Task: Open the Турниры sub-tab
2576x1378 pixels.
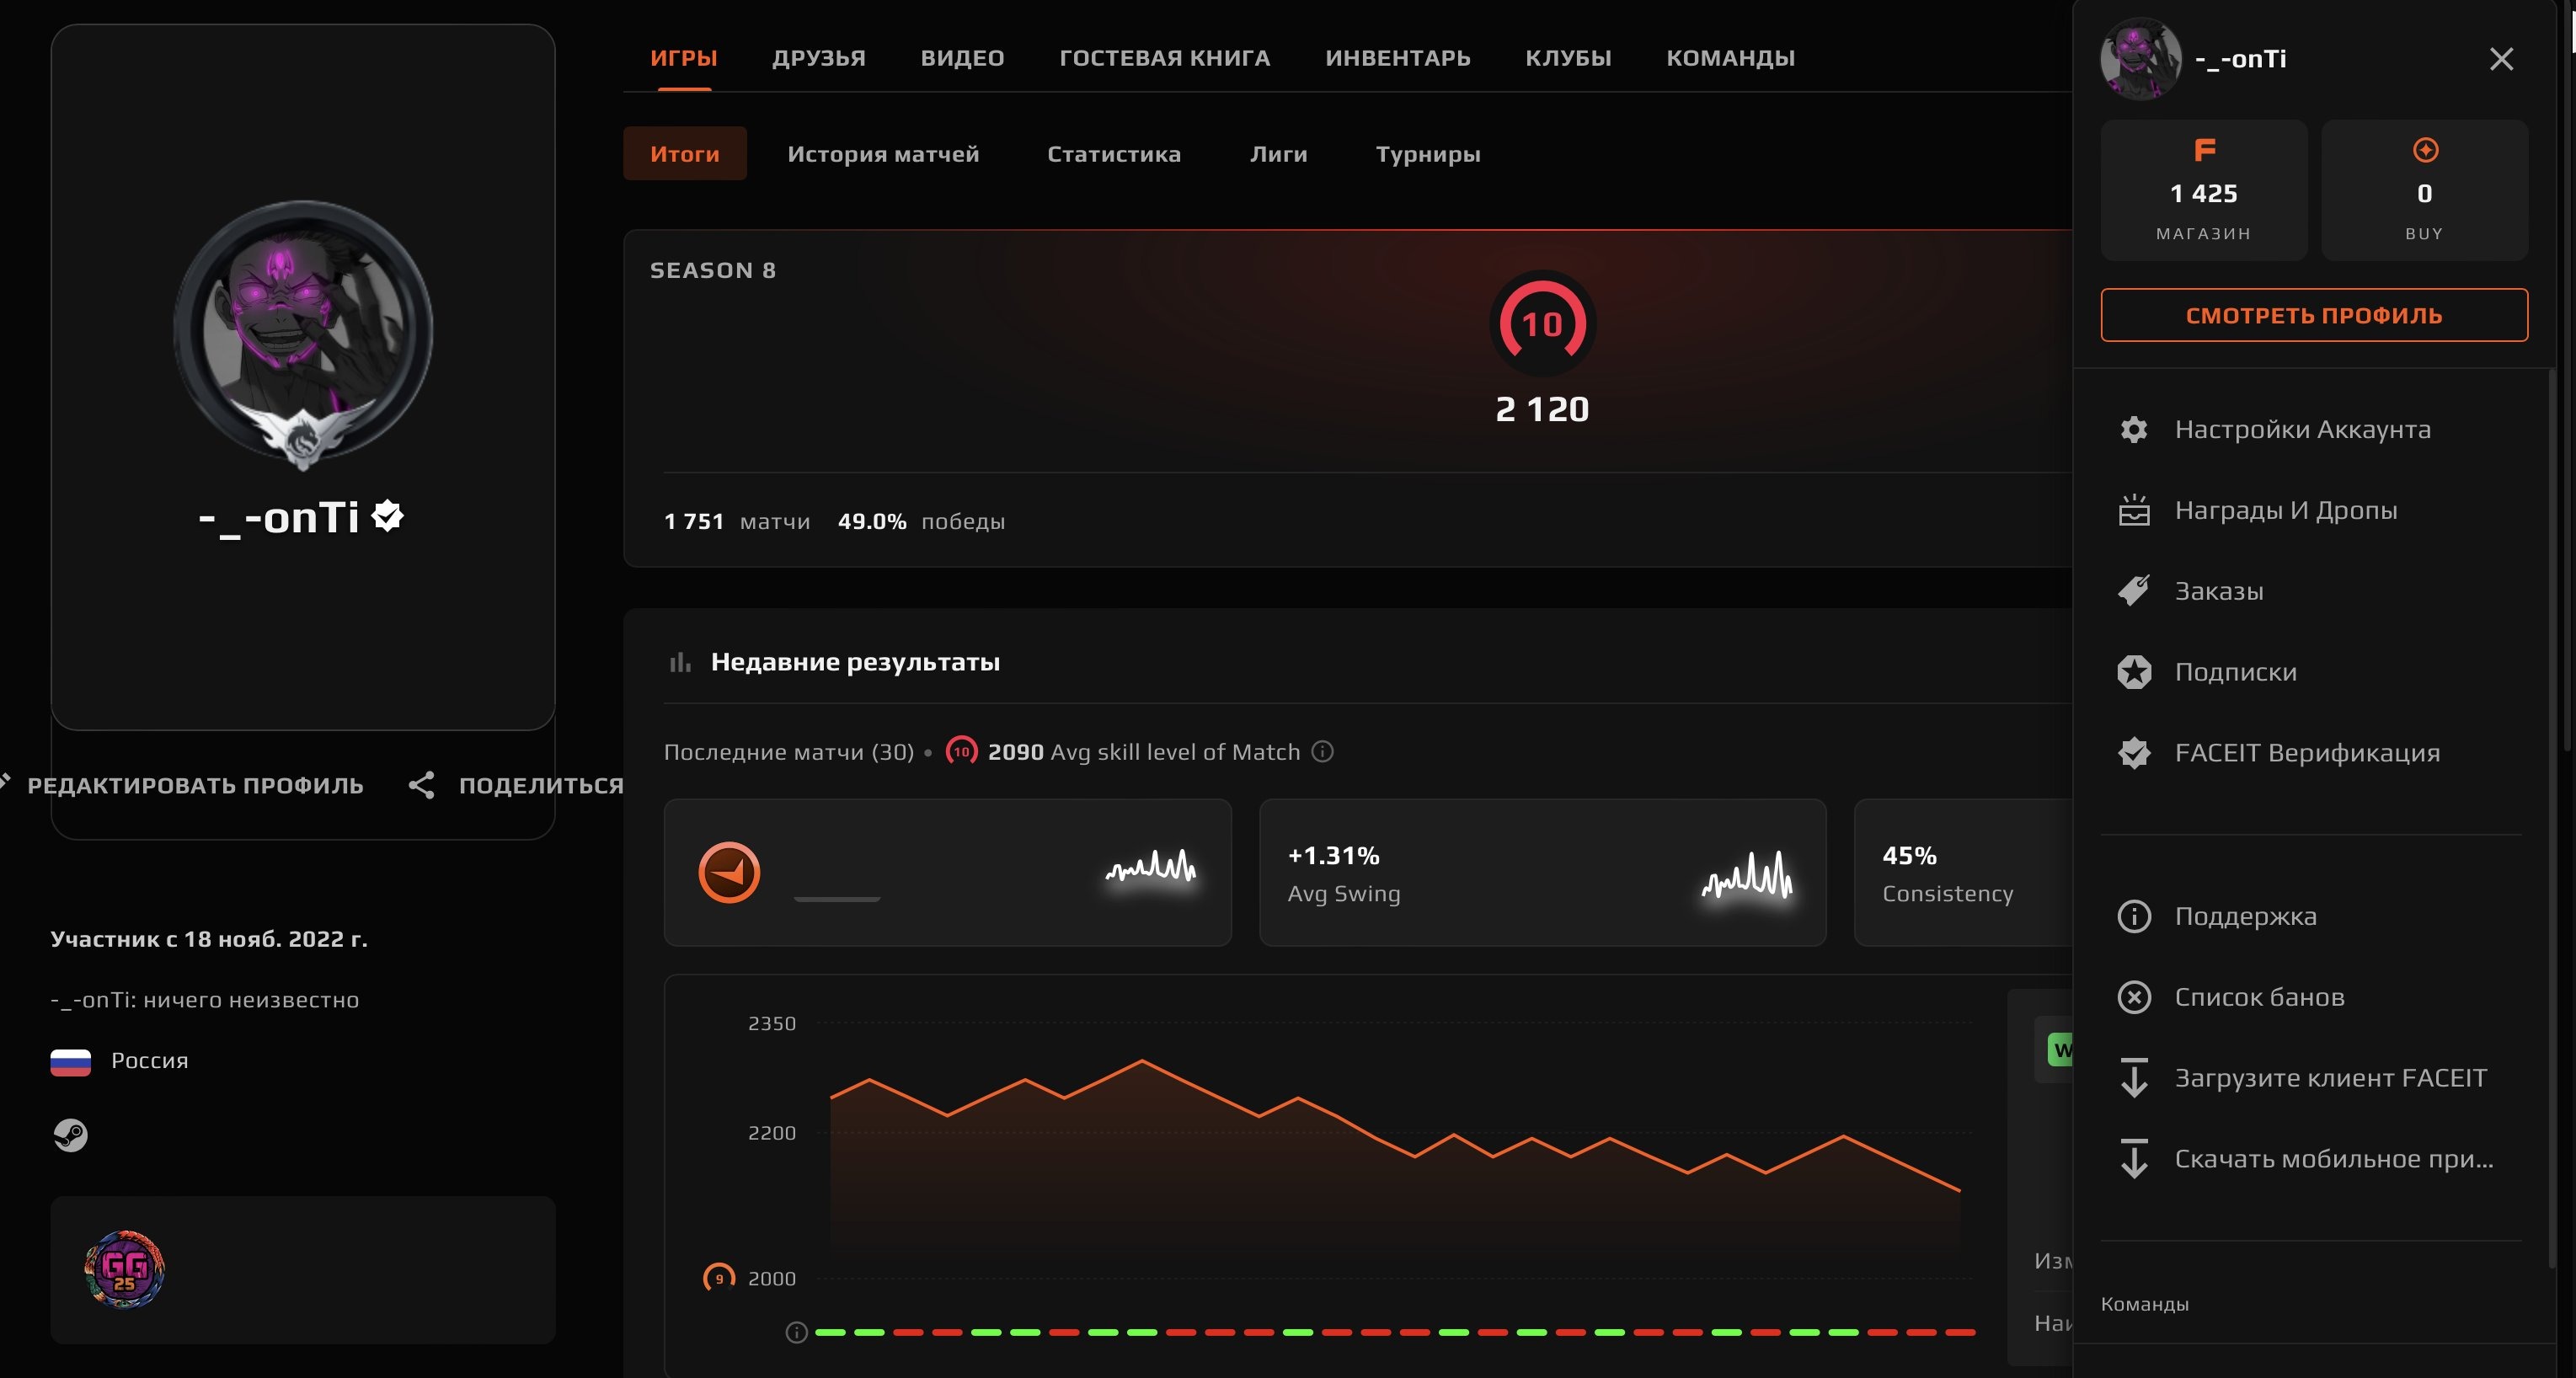Action: click(x=1428, y=153)
